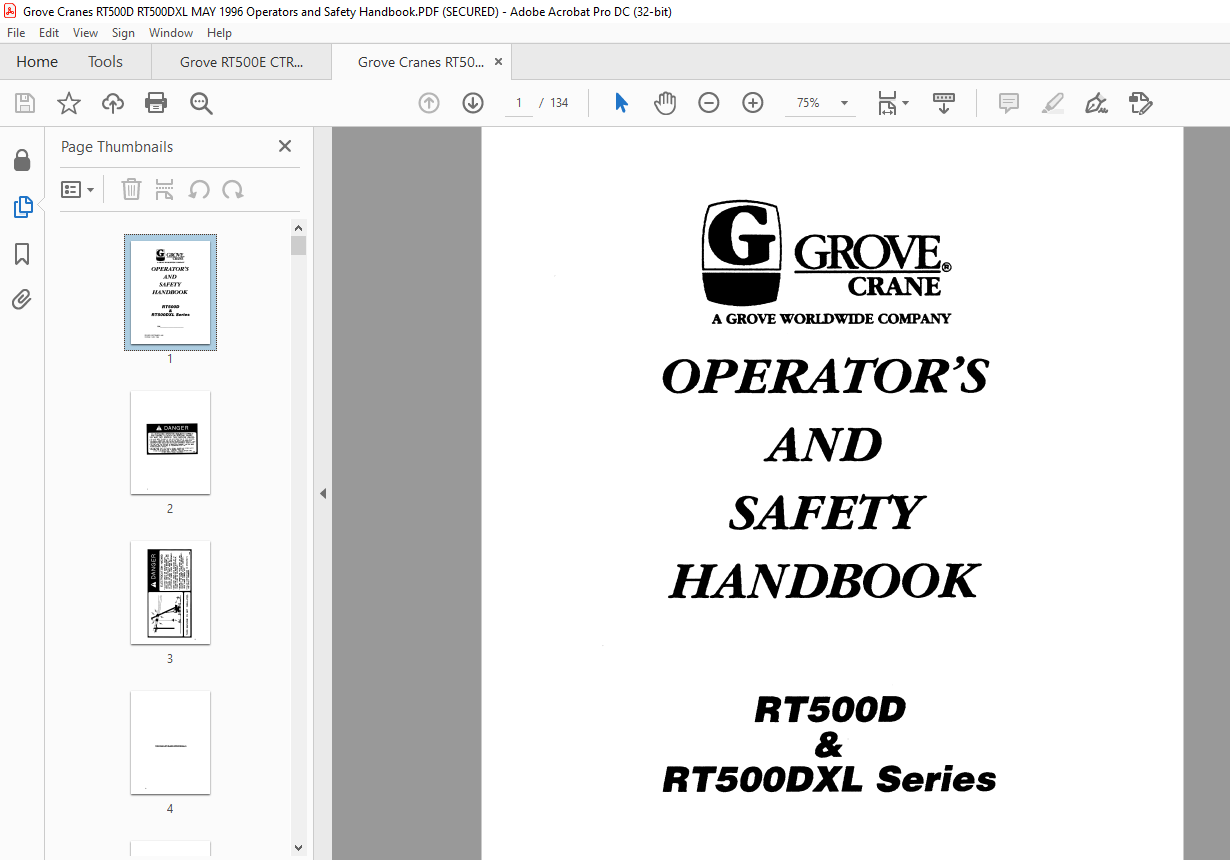Viewport: 1230px width, 860px height.
Task: Toggle the Page Thumbnails sidebar icon
Action: (x=22, y=207)
